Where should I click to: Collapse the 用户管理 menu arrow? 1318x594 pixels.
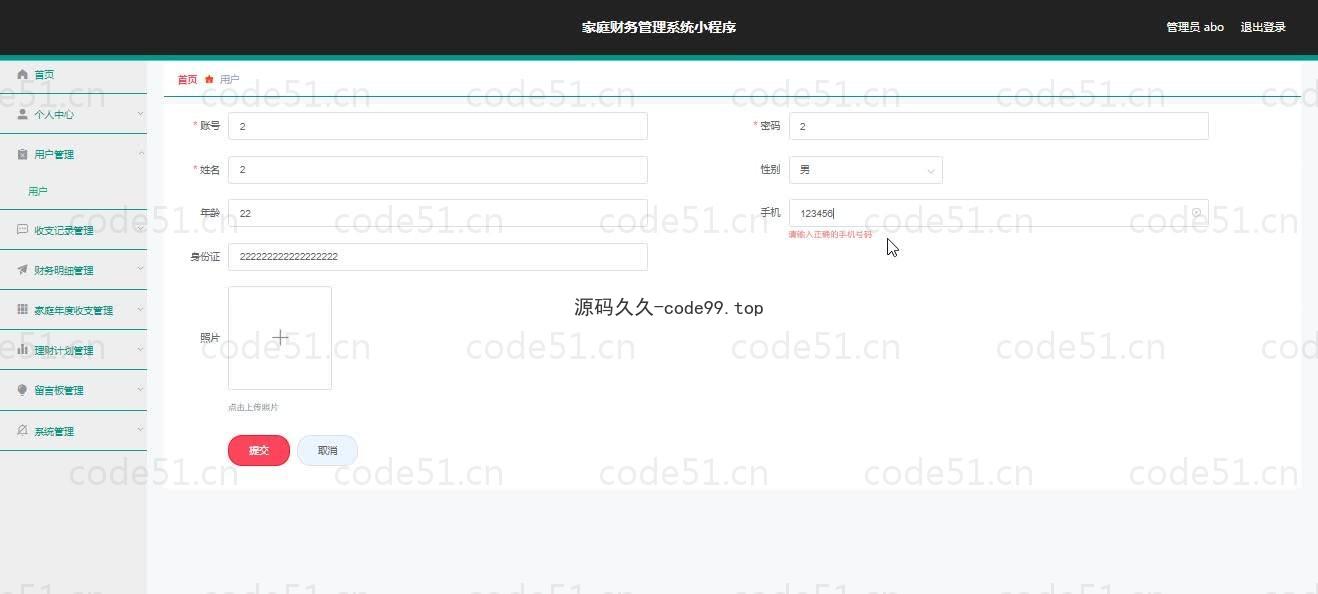(x=140, y=154)
